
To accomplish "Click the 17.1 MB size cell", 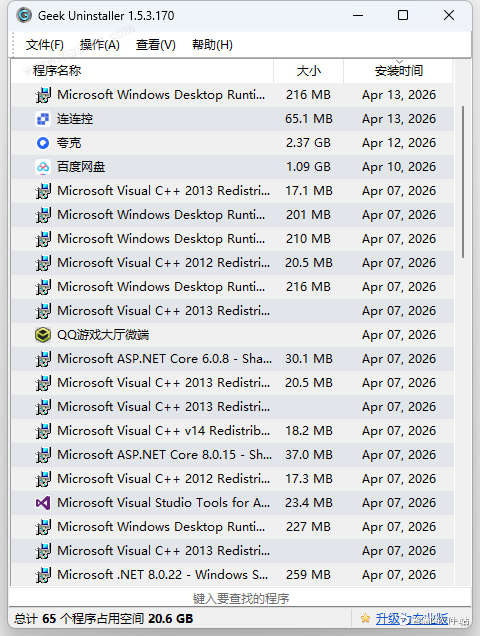I will pyautogui.click(x=309, y=191).
